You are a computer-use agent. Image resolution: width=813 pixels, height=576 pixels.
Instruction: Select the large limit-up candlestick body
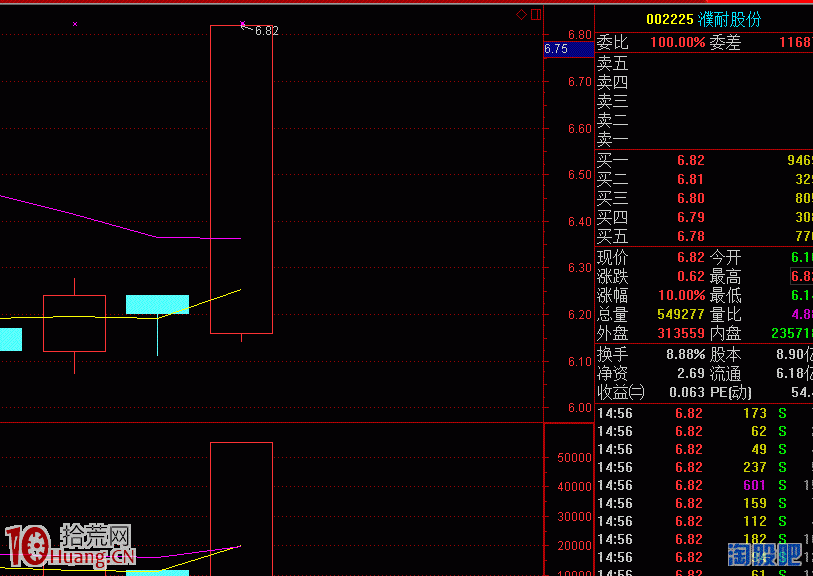pos(241,180)
